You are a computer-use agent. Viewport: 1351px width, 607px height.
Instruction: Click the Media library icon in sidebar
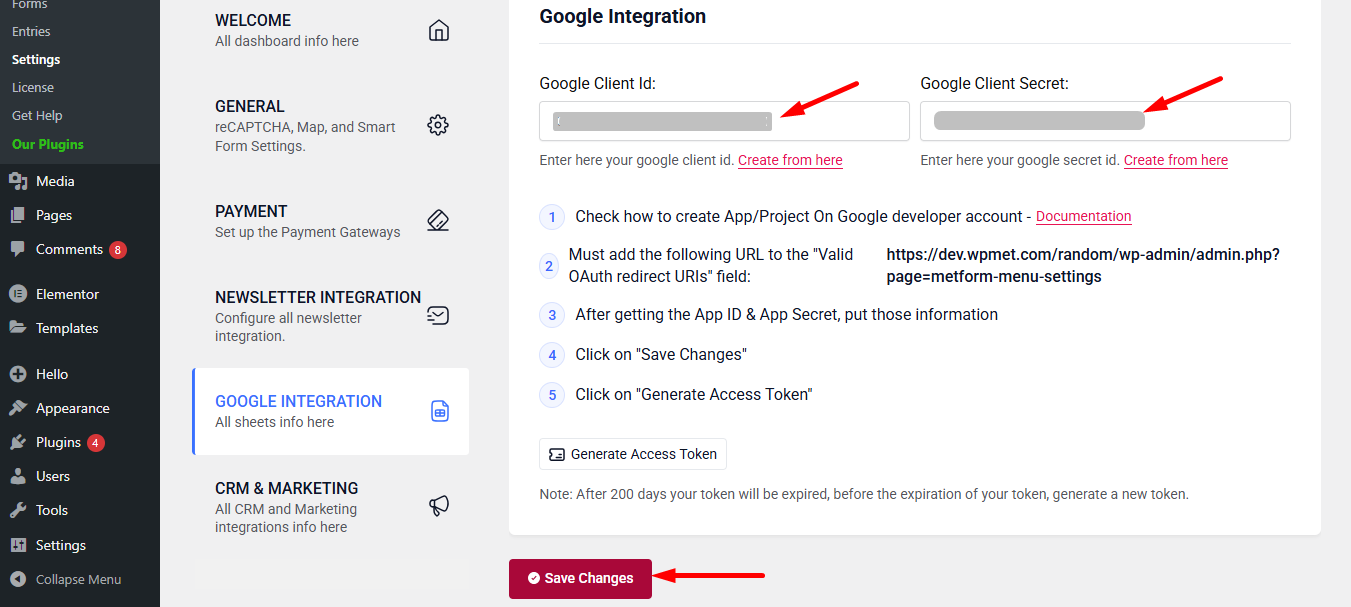20,181
